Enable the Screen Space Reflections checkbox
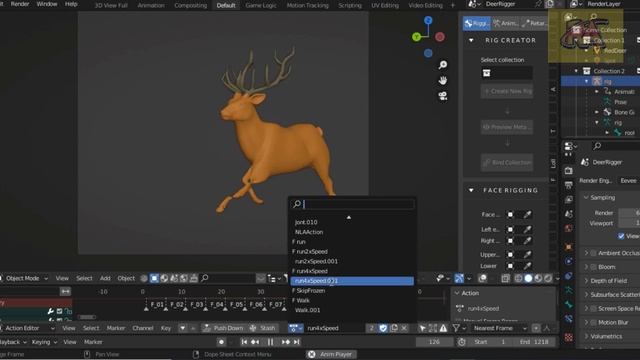The width and height of the screenshot is (640, 360). coord(593,309)
